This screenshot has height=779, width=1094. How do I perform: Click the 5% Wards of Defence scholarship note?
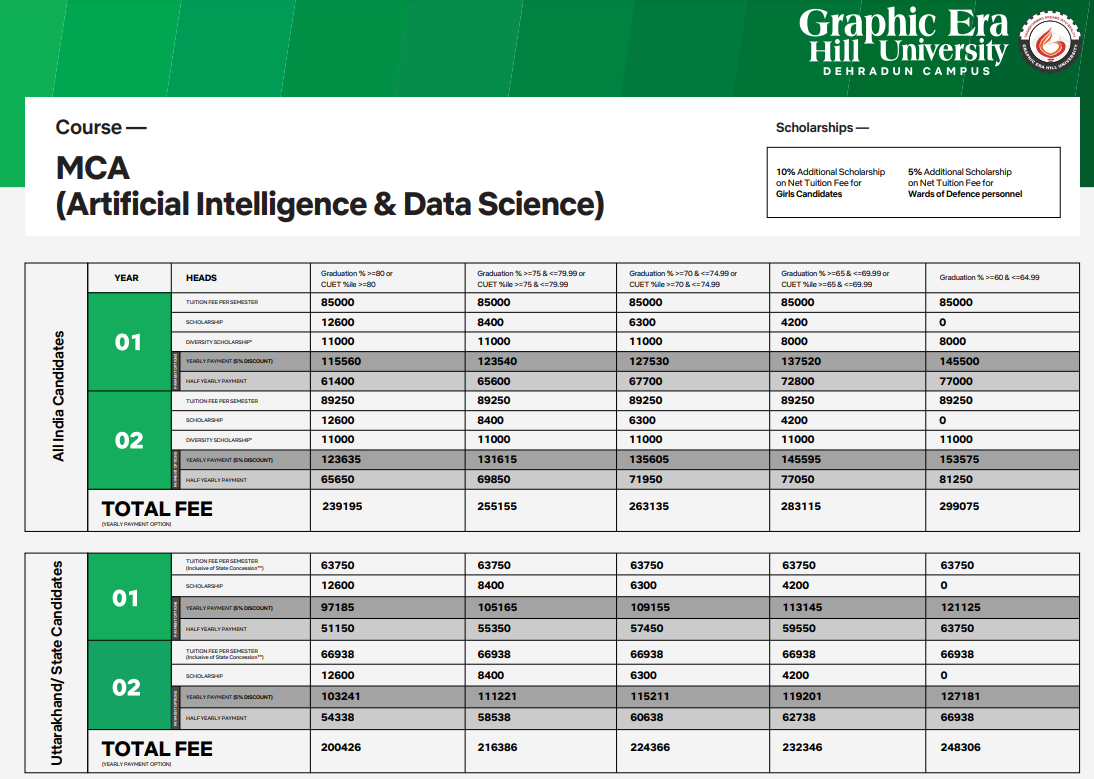965,183
